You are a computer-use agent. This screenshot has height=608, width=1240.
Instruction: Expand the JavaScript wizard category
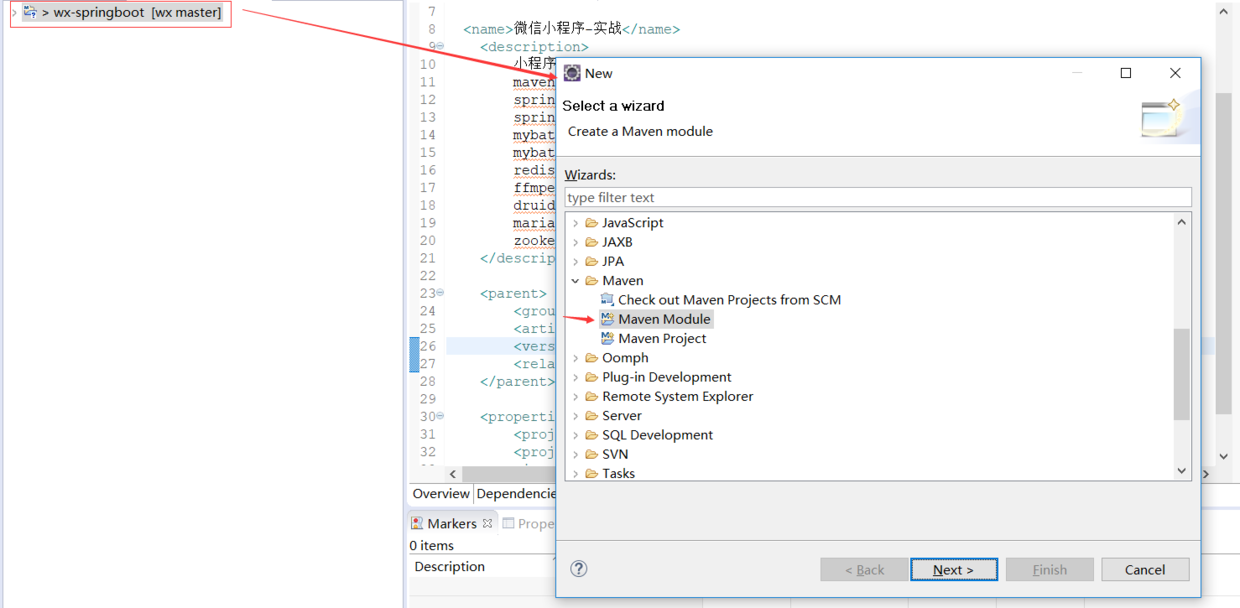coord(575,223)
